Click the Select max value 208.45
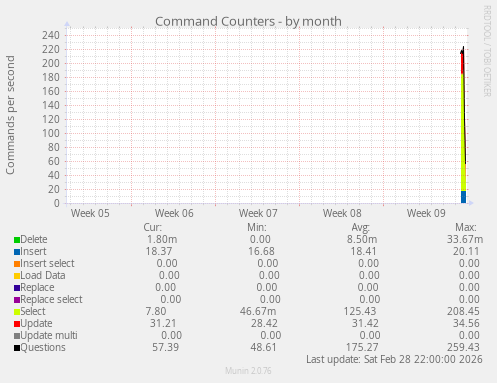 (x=463, y=311)
